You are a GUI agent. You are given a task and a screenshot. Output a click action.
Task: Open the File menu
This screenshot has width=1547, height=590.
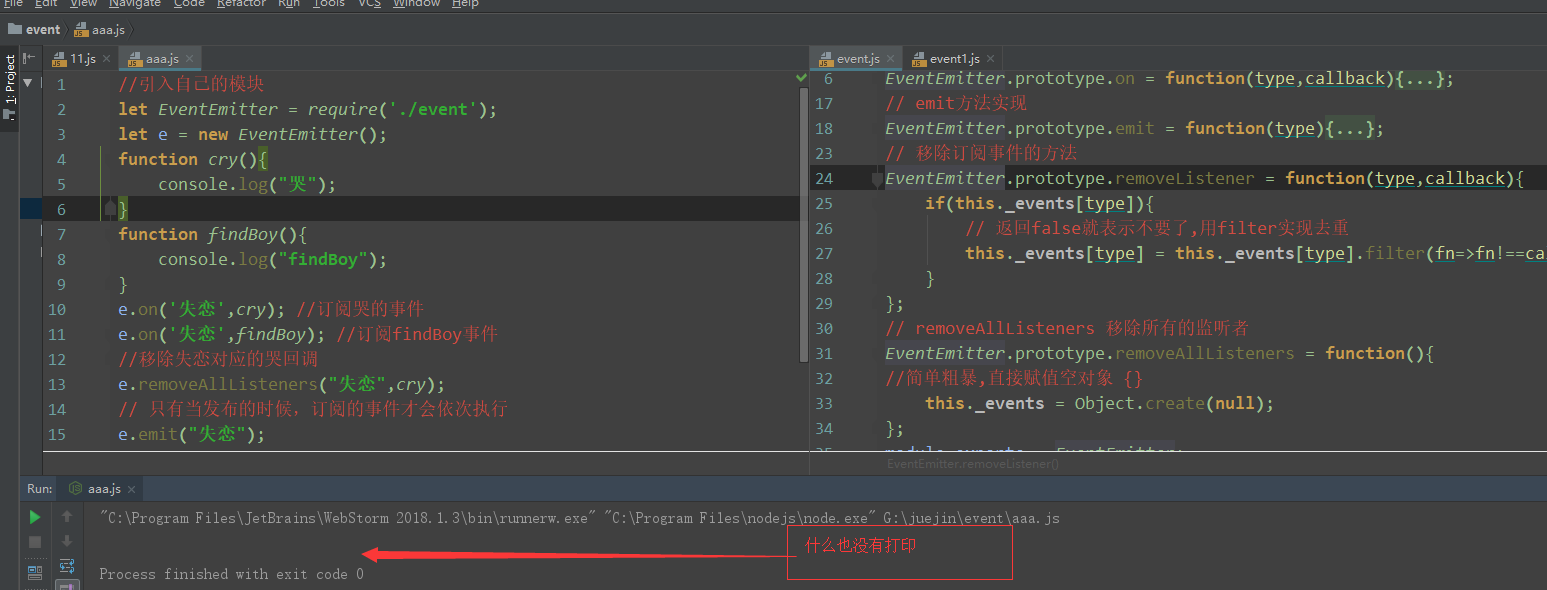(13, 4)
